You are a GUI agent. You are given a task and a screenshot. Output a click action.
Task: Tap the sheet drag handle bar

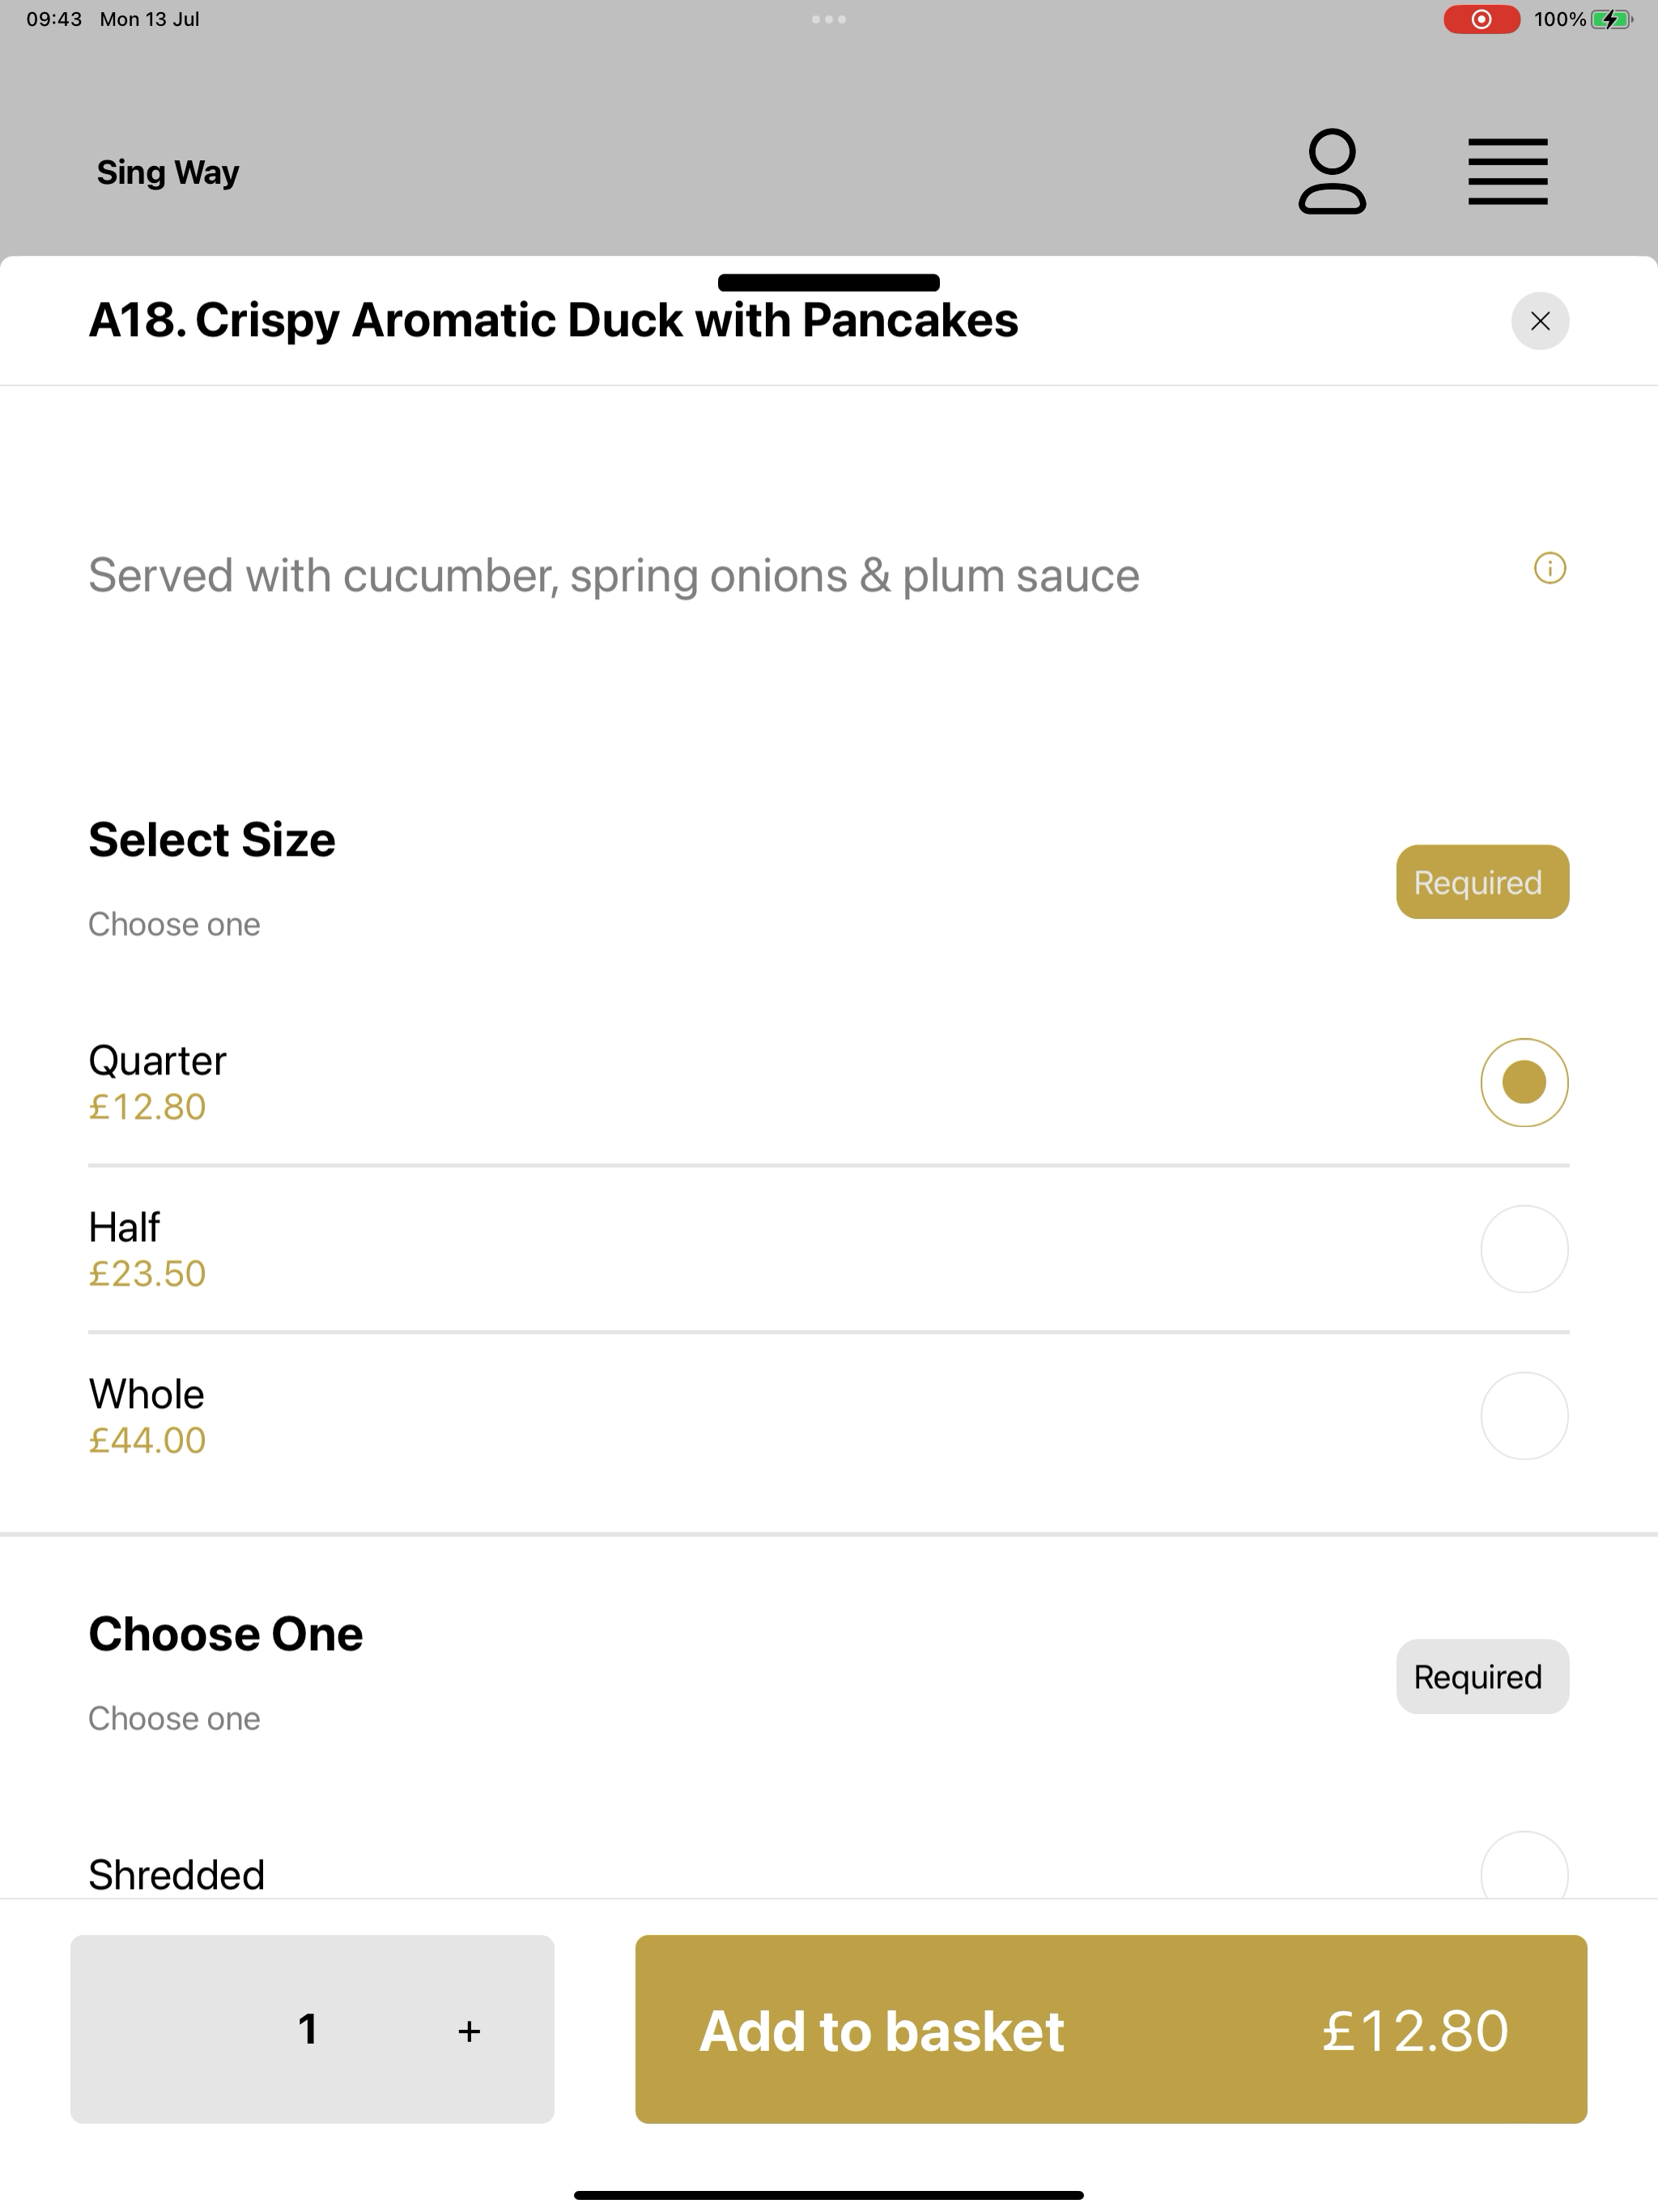(829, 282)
